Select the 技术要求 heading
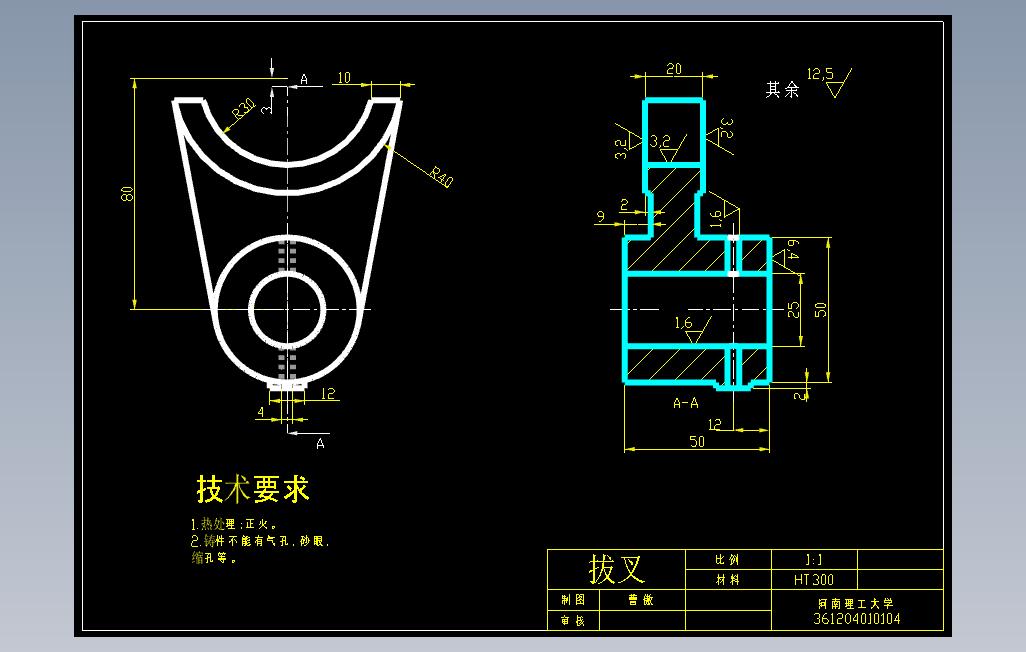Image resolution: width=1026 pixels, height=652 pixels. pos(253,489)
